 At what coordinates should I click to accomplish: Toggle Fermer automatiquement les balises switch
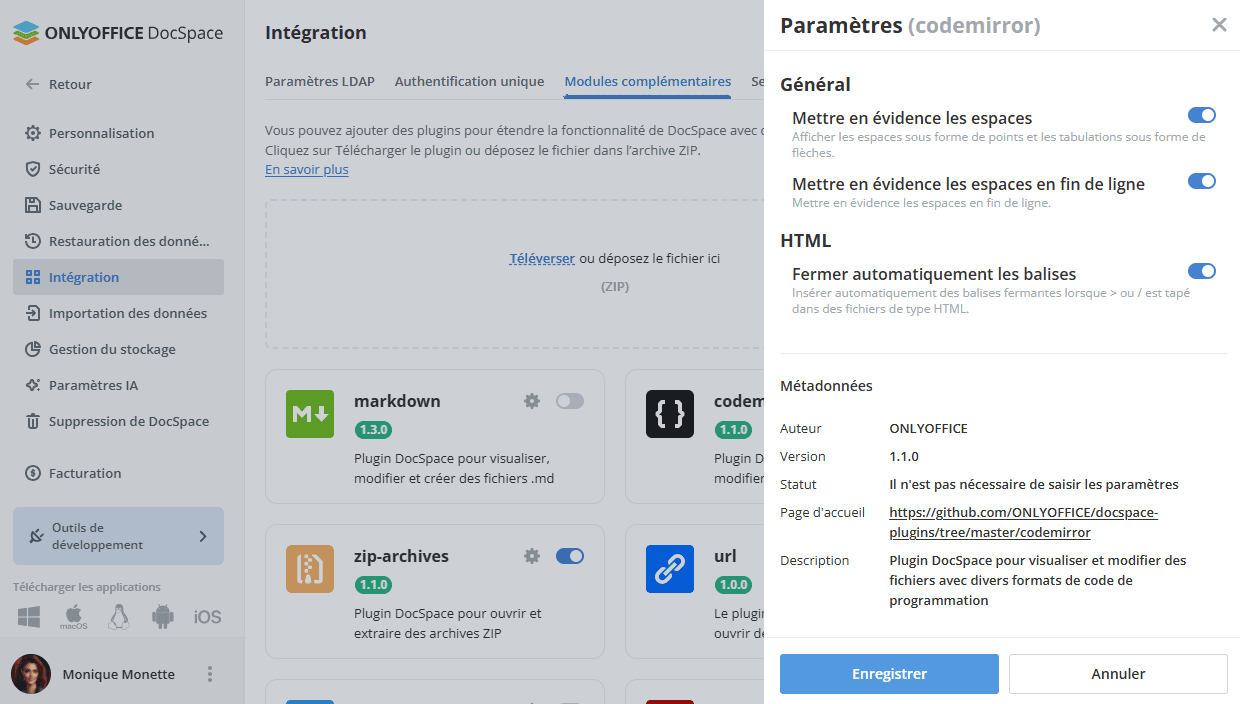(1202, 271)
